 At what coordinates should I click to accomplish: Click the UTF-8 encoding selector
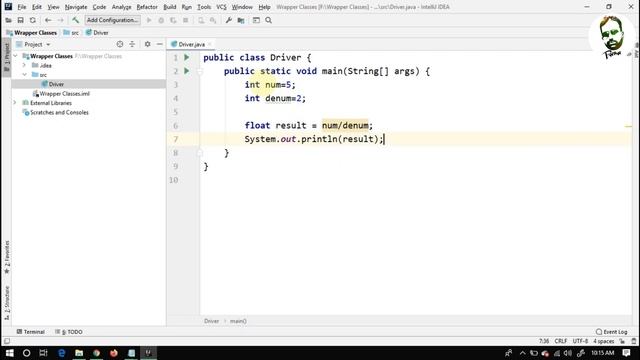click(x=580, y=341)
